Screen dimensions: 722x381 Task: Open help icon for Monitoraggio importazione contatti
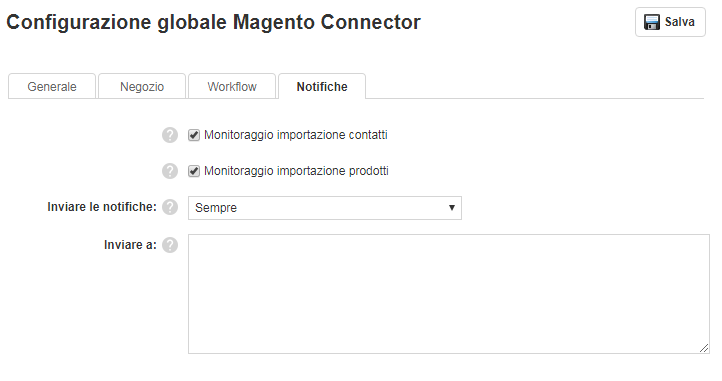click(170, 135)
